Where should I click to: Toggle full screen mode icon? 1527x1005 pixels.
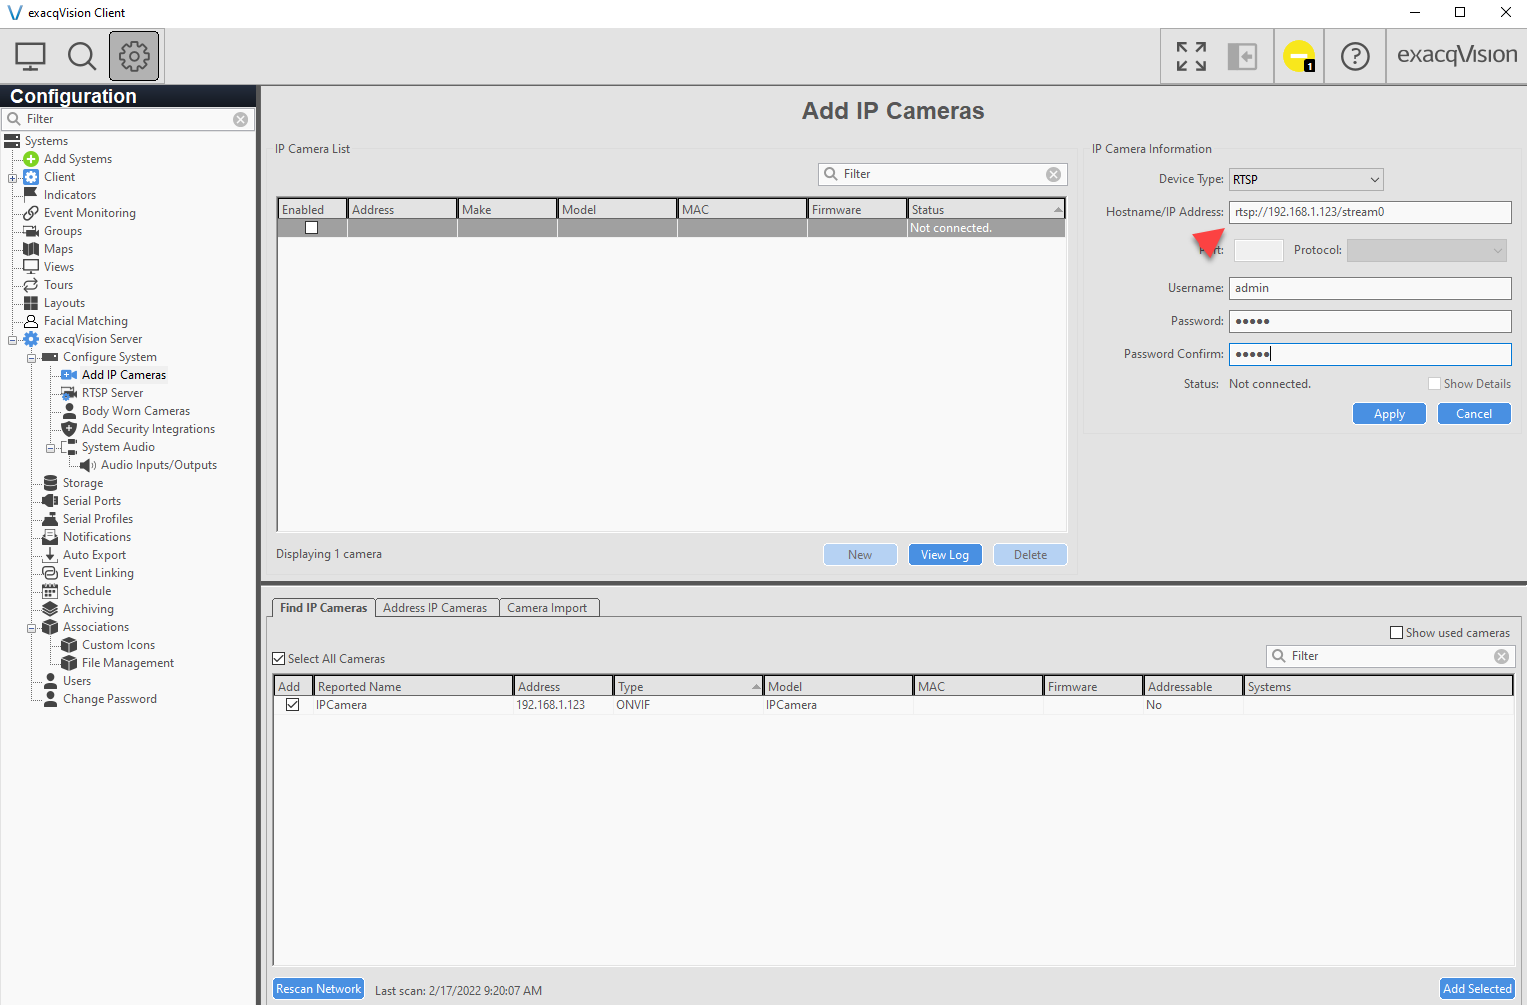click(x=1191, y=56)
